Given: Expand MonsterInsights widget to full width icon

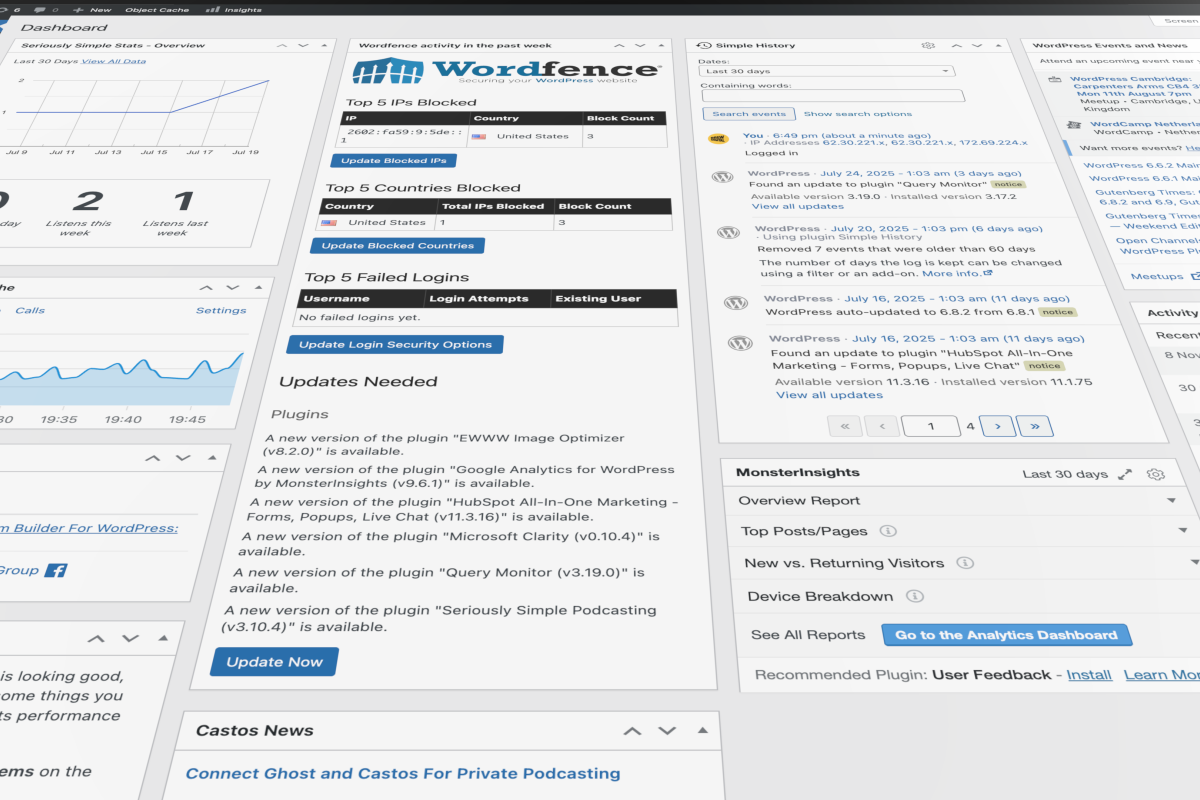Looking at the screenshot, I should coord(1125,475).
